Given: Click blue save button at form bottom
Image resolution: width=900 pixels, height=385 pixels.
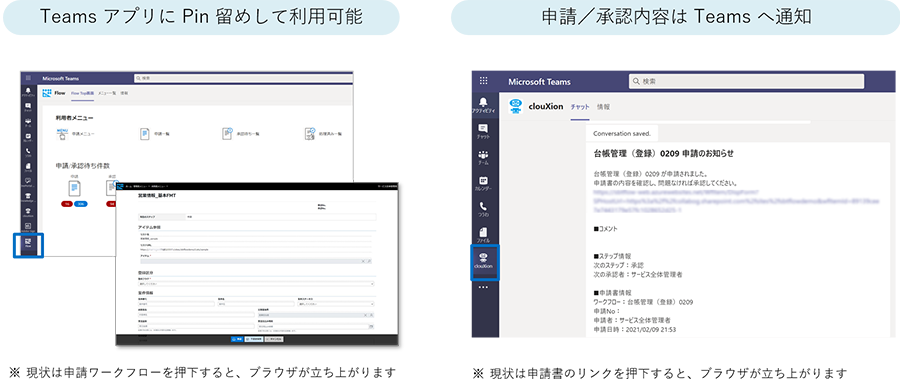Looking at the screenshot, I should (236, 339).
